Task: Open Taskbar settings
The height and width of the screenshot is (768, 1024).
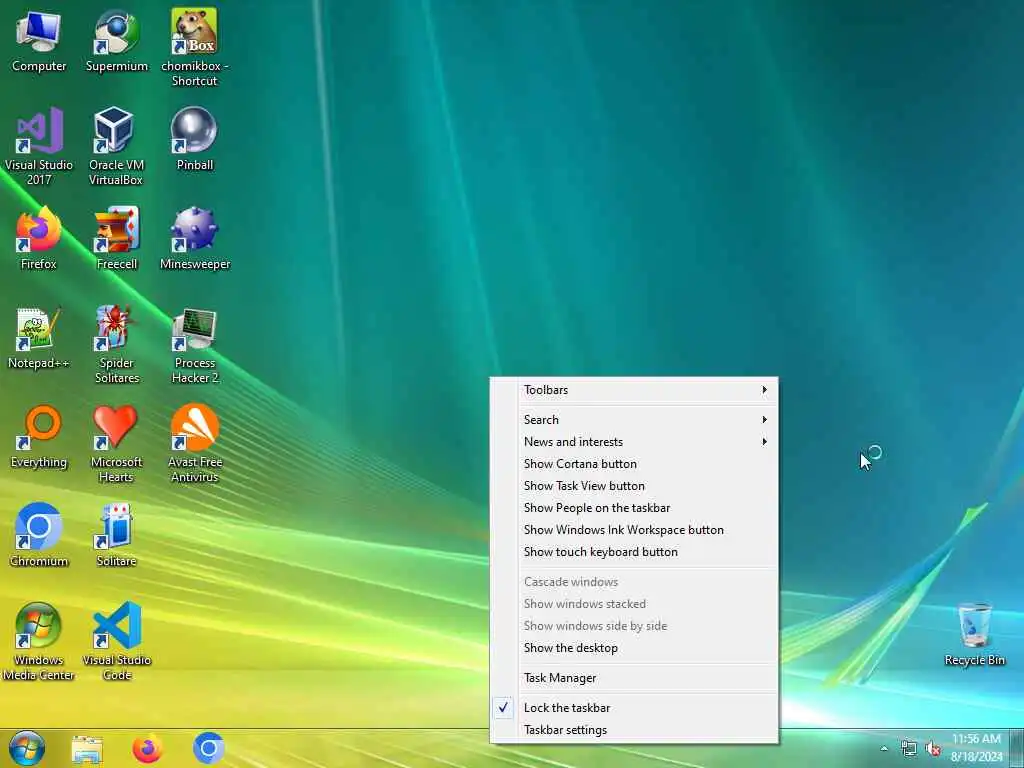Action: (x=634, y=729)
